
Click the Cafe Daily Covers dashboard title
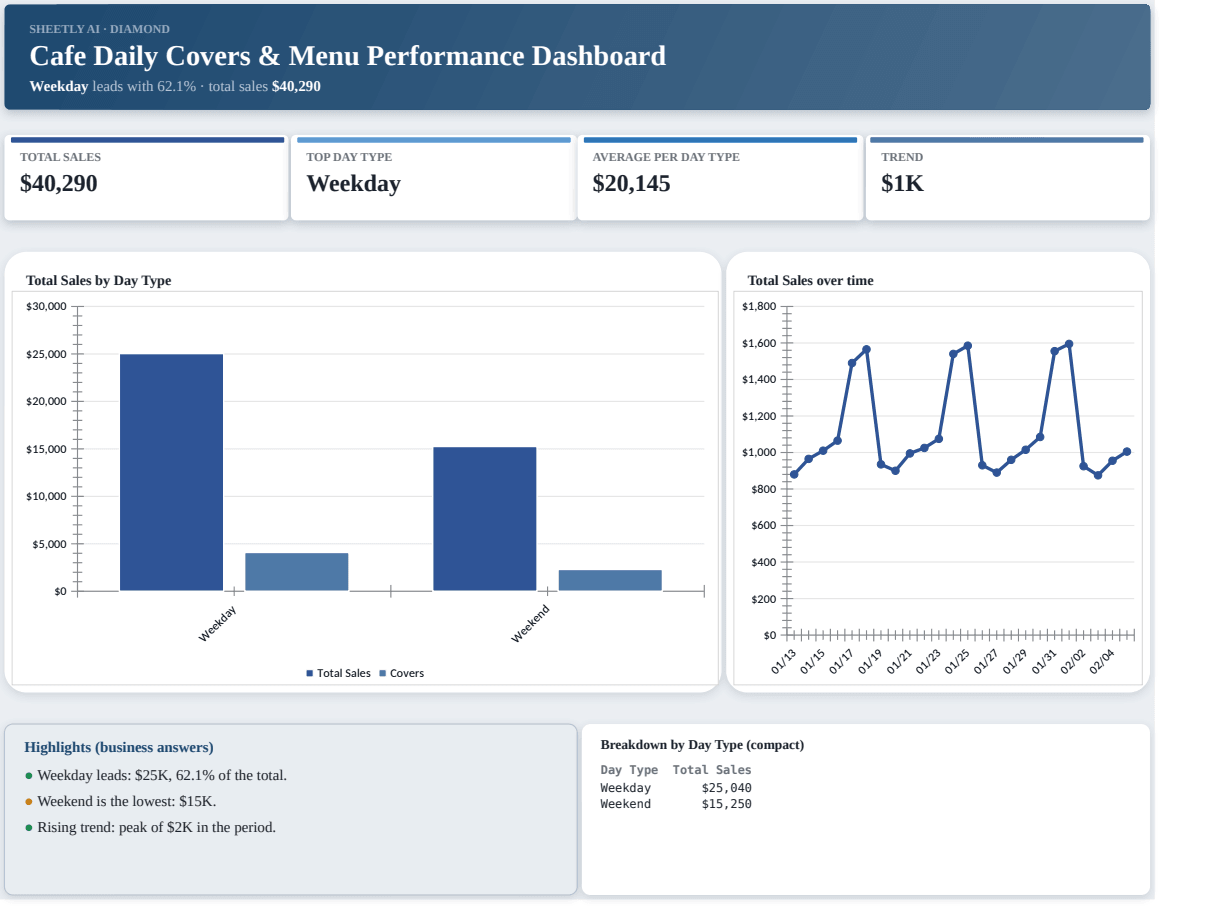[347, 56]
